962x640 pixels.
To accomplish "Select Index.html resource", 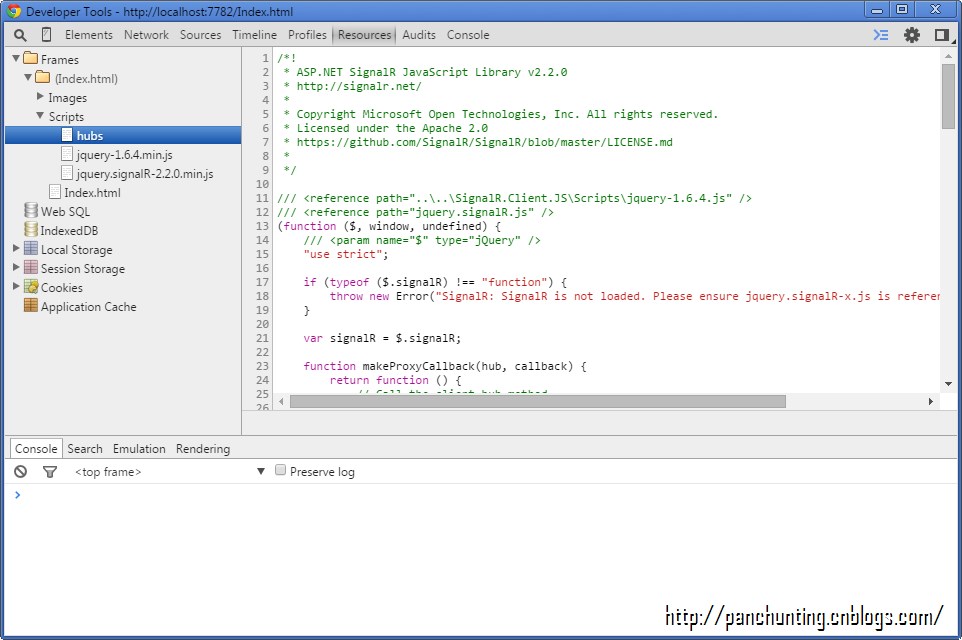I will tap(93, 193).
